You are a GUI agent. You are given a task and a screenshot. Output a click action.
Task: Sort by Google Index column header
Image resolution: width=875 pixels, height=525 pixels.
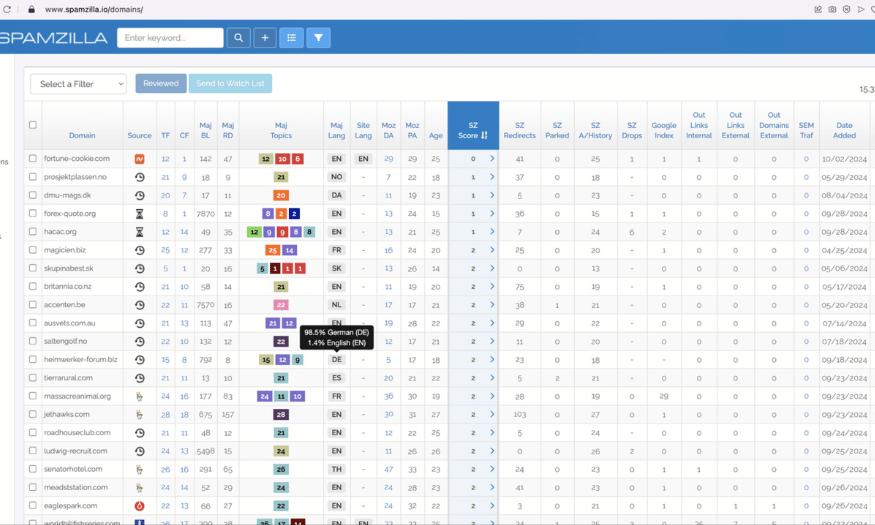pos(664,131)
